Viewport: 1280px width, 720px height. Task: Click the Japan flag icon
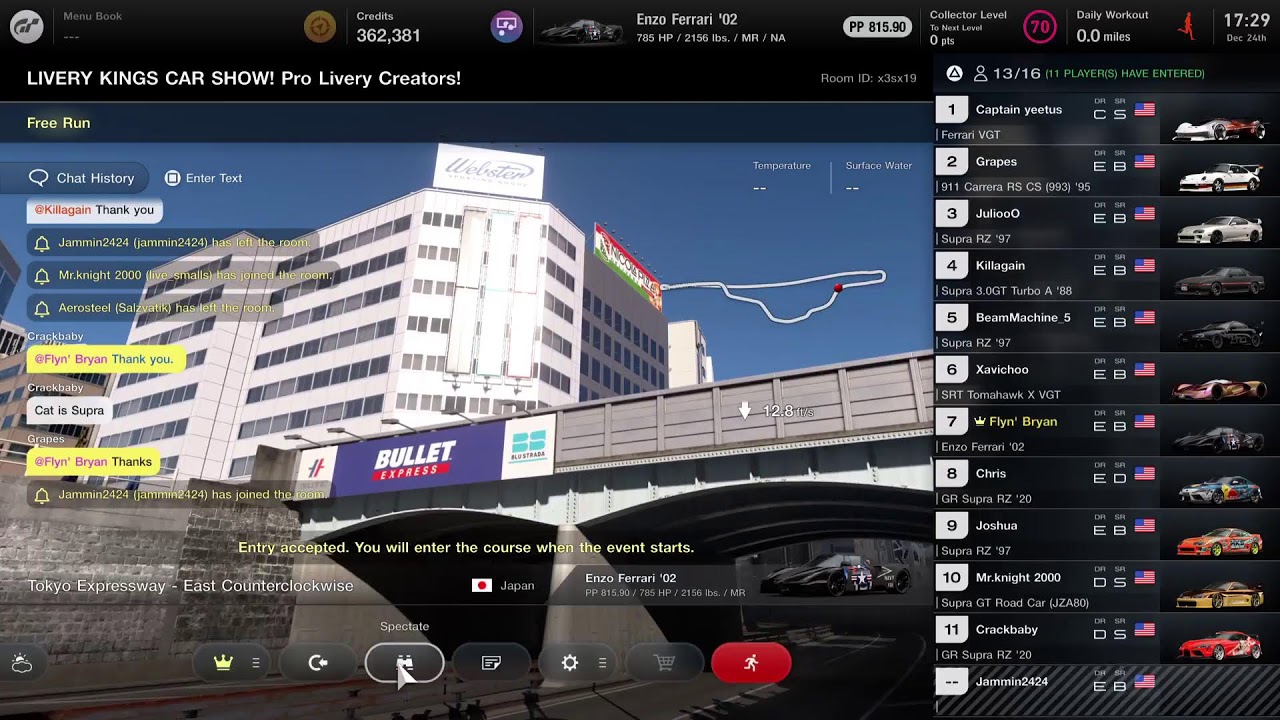point(482,586)
